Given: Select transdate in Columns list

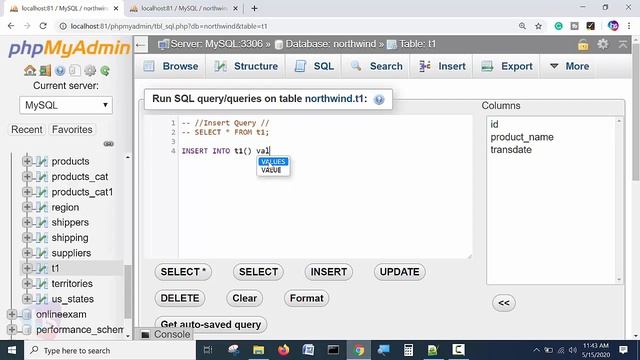Looking at the screenshot, I should click(511, 150).
